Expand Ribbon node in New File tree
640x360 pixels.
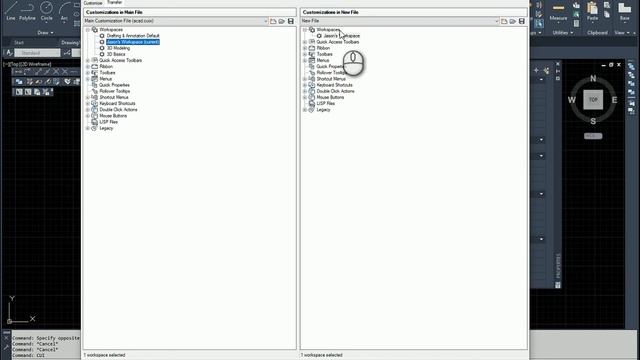305,48
